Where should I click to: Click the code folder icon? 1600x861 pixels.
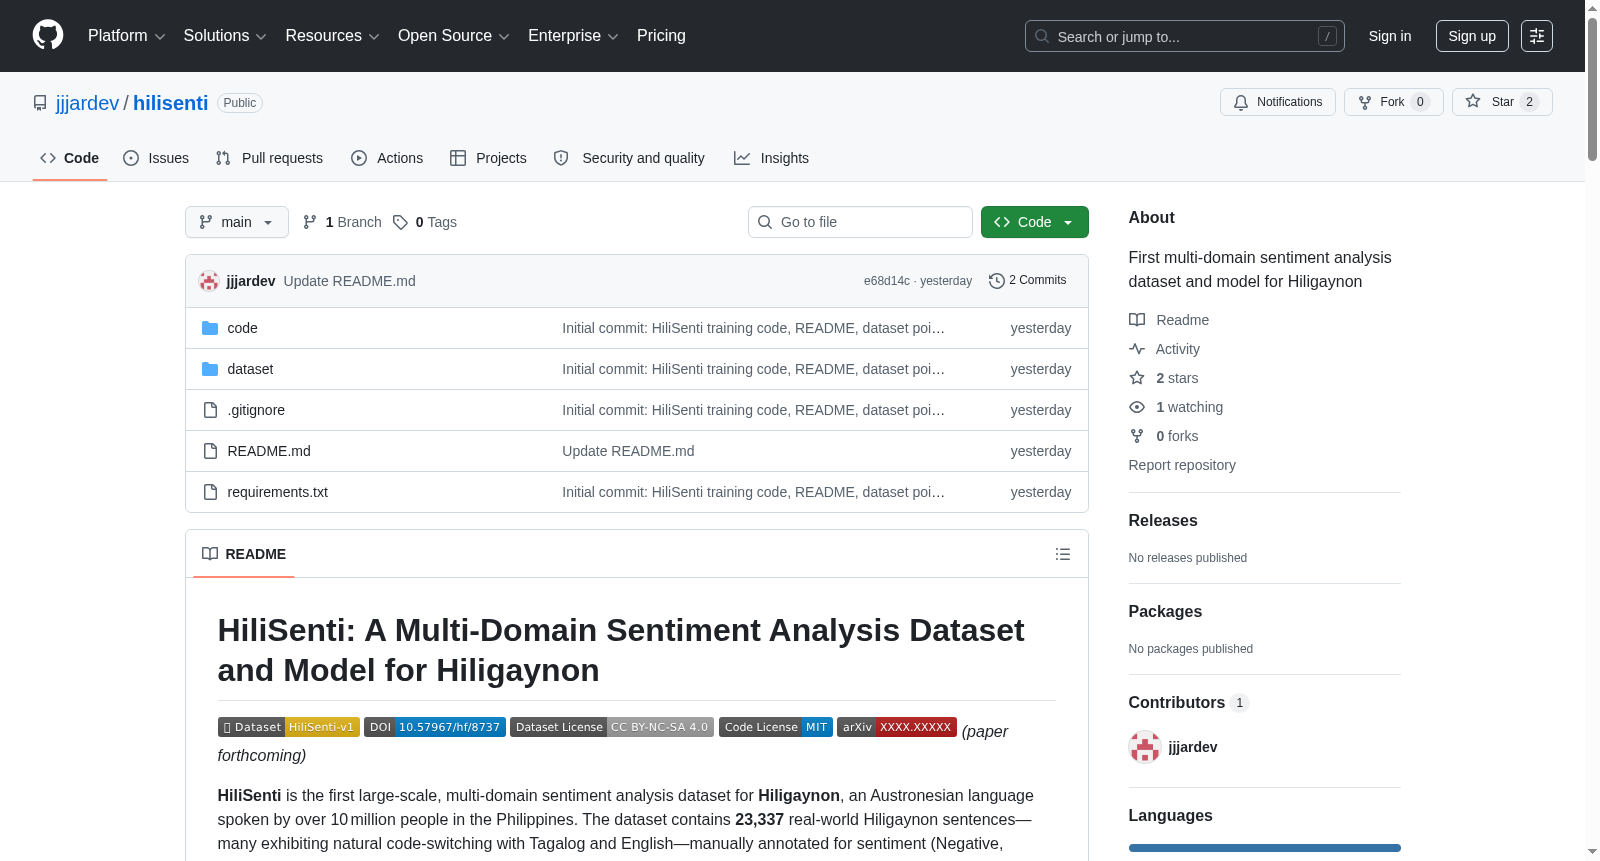(210, 328)
